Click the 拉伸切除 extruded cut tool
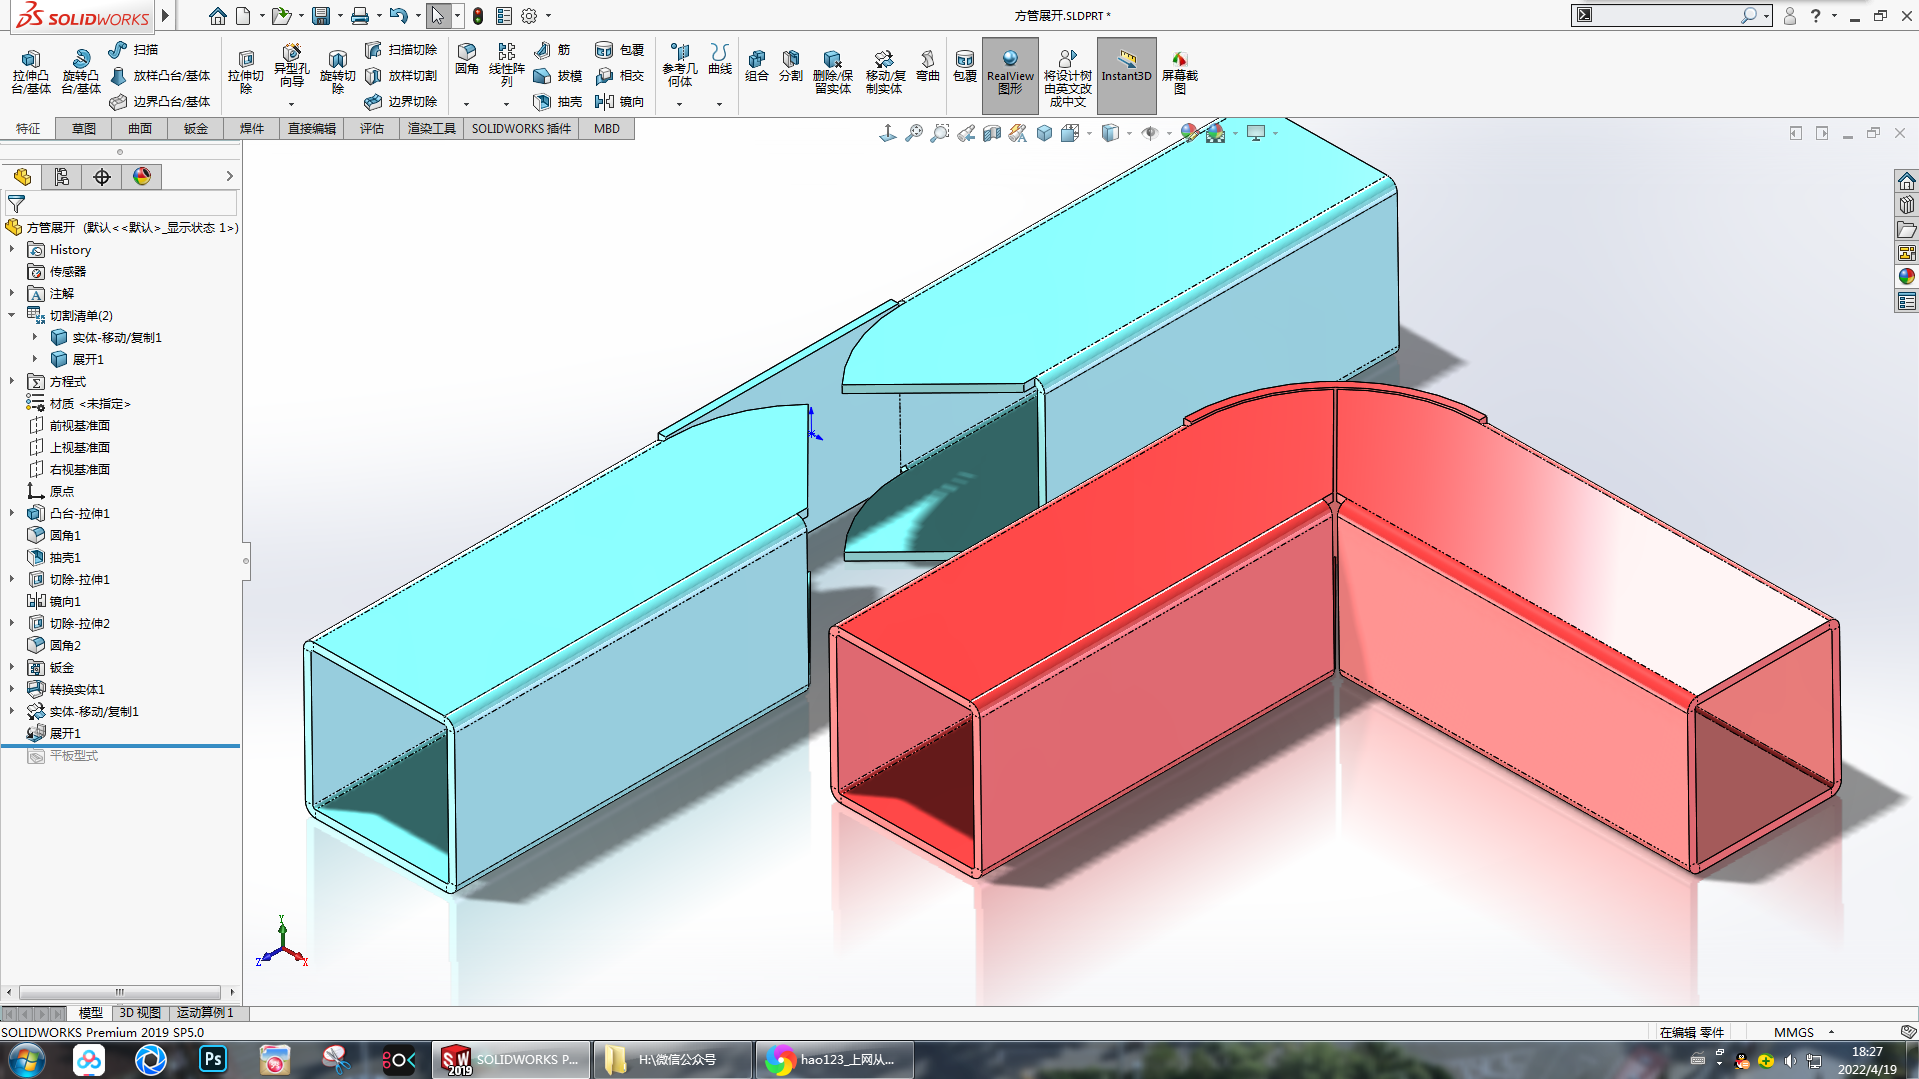Viewport: 1919px width, 1079px height. (245, 72)
